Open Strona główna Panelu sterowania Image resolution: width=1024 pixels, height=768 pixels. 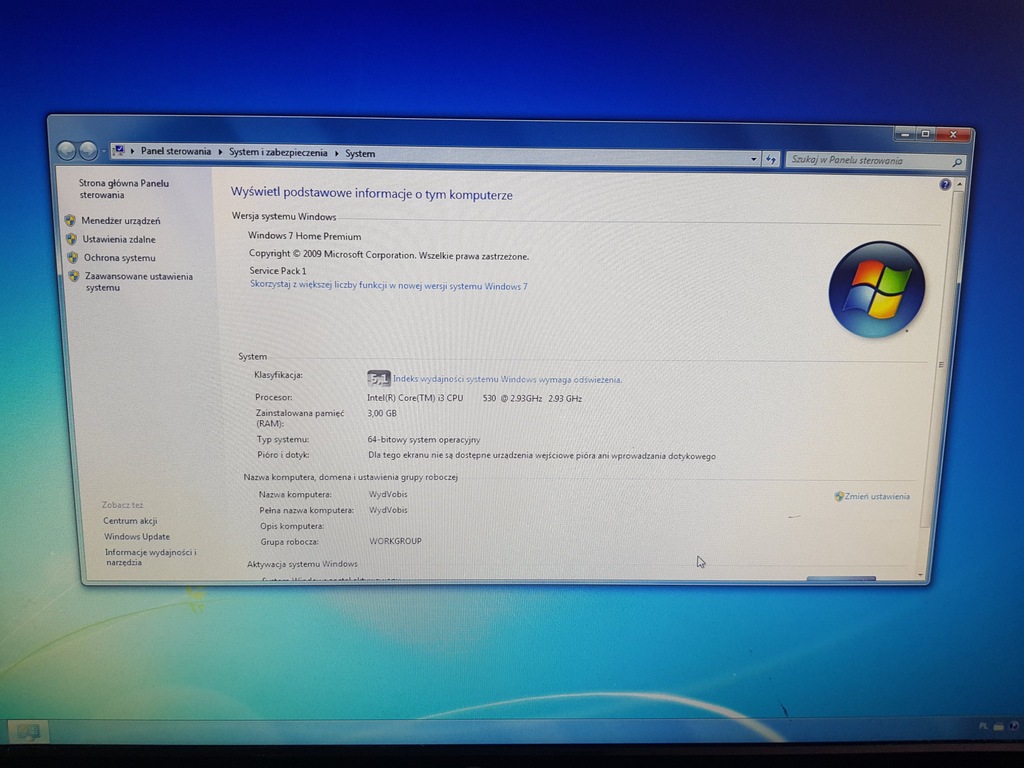coord(123,189)
